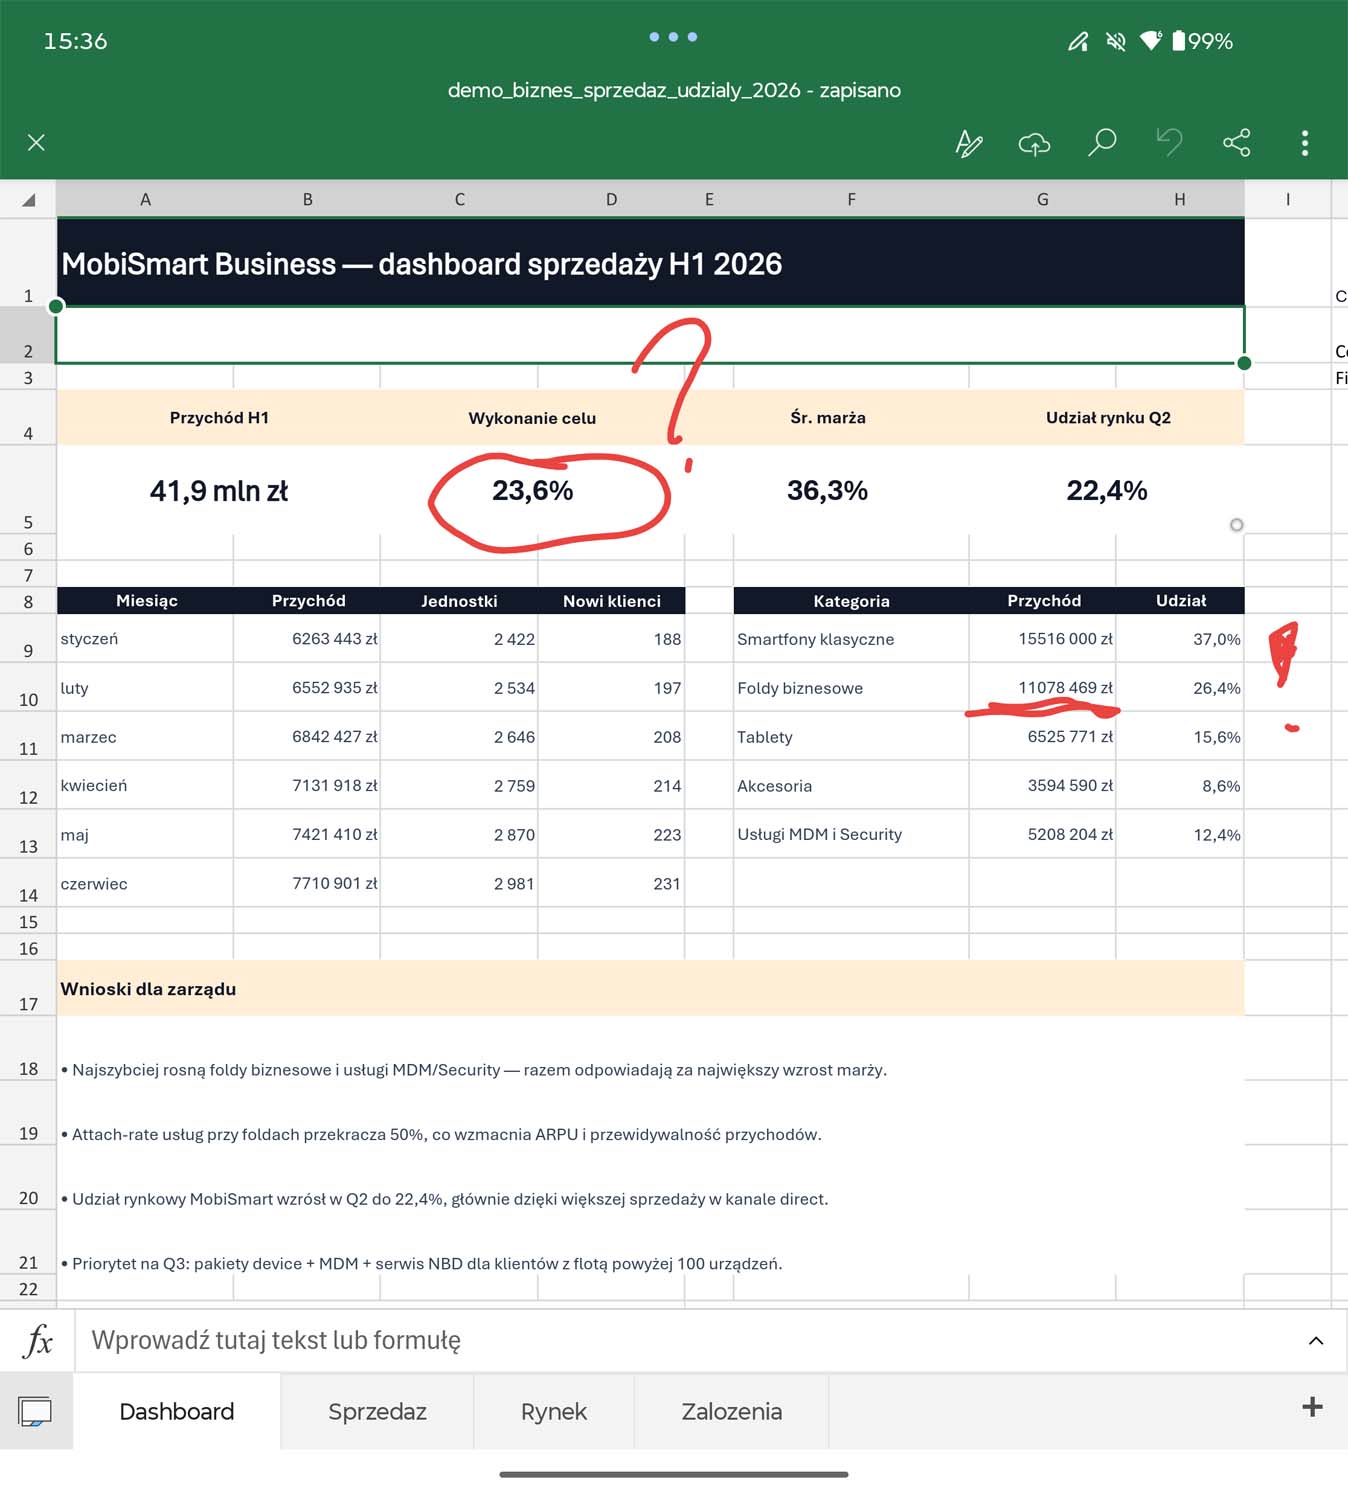Select the '214' new clients cell
This screenshot has width=1348, height=1500.
611,785
